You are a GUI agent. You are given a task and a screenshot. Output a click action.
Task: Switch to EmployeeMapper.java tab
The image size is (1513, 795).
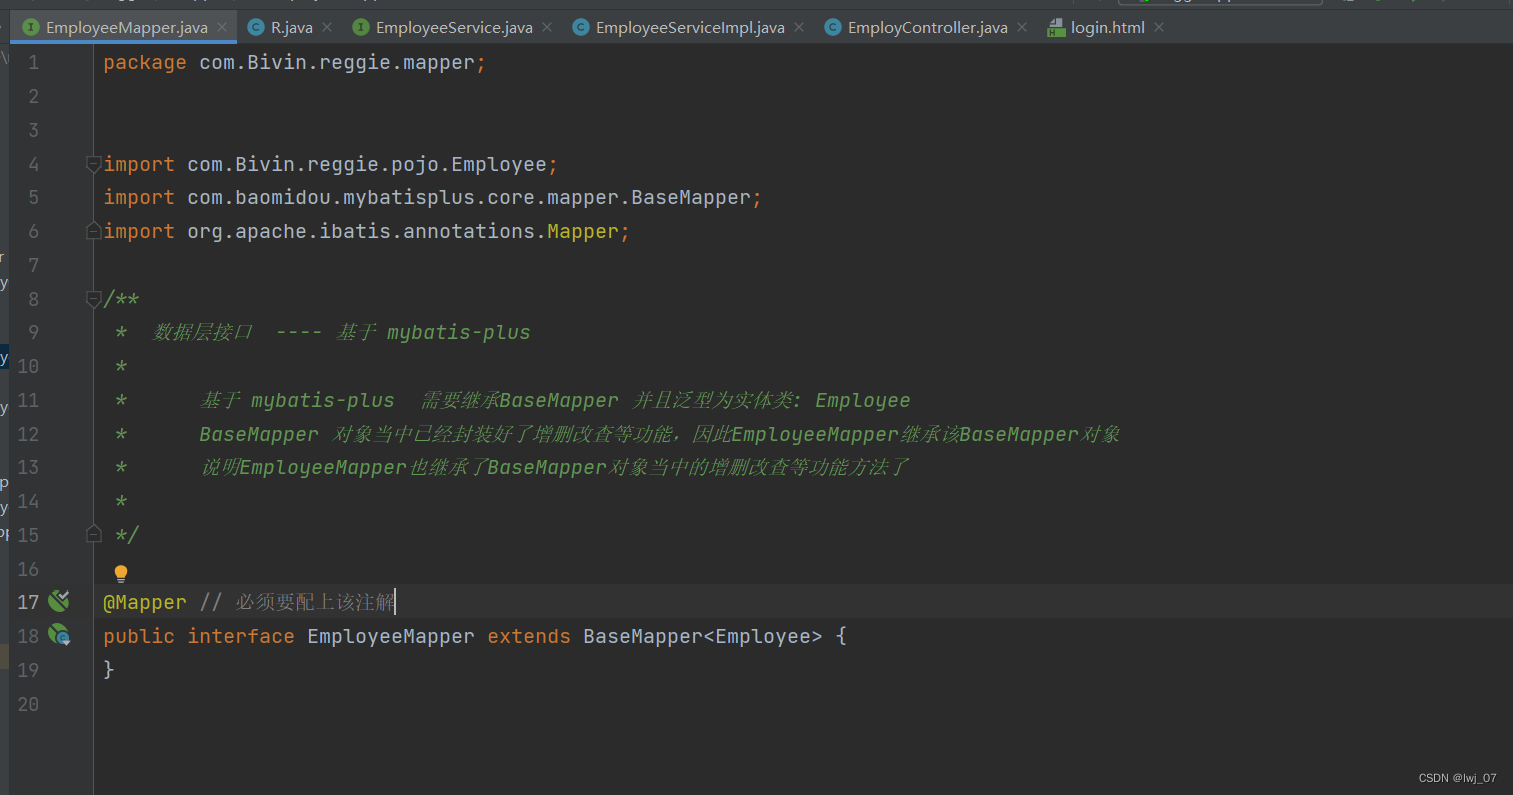point(123,27)
